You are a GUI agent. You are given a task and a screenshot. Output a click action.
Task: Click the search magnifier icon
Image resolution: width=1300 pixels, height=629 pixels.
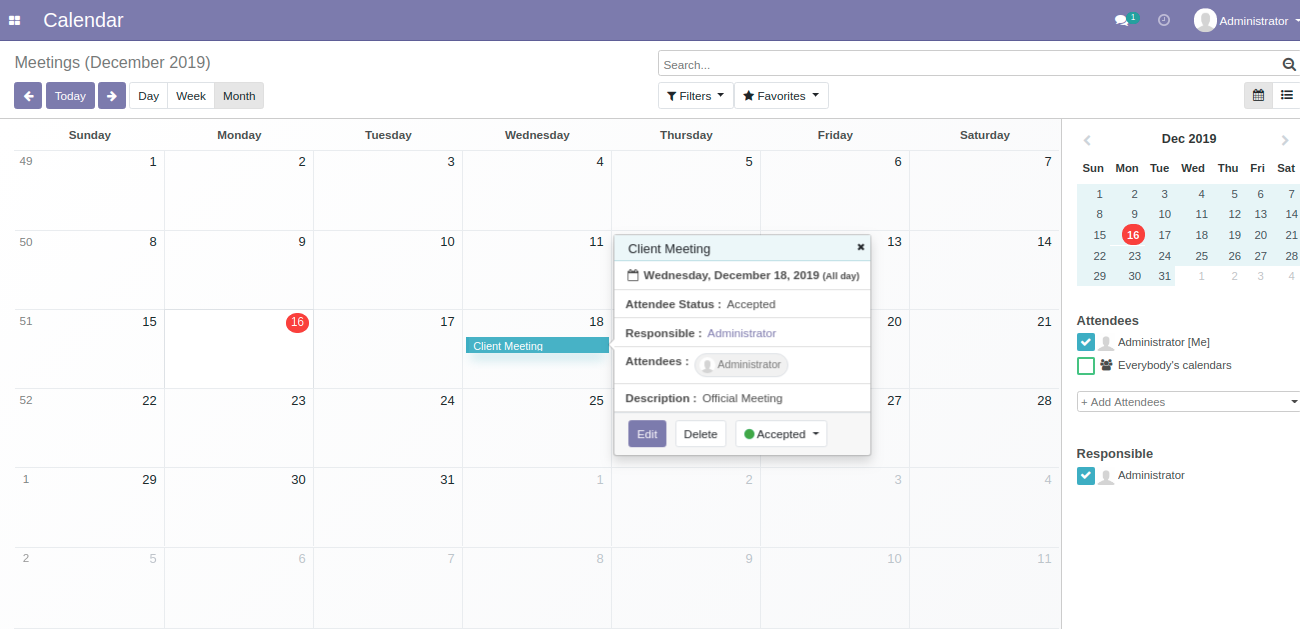(x=1289, y=65)
